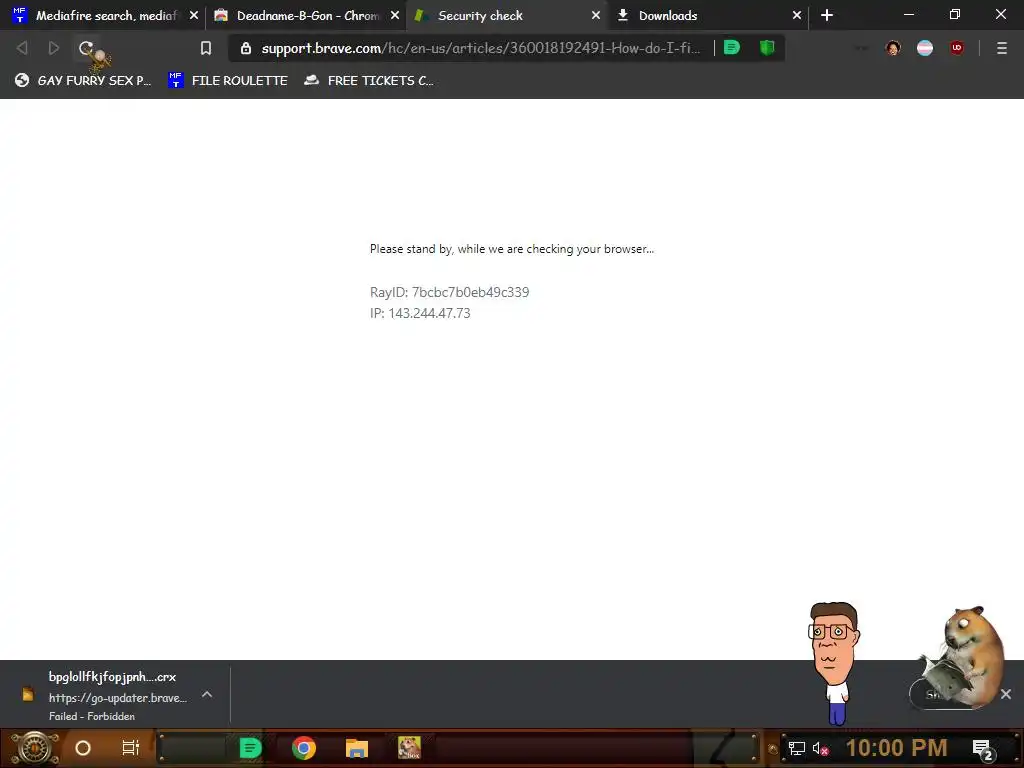Close the Security check tab

[x=596, y=15]
